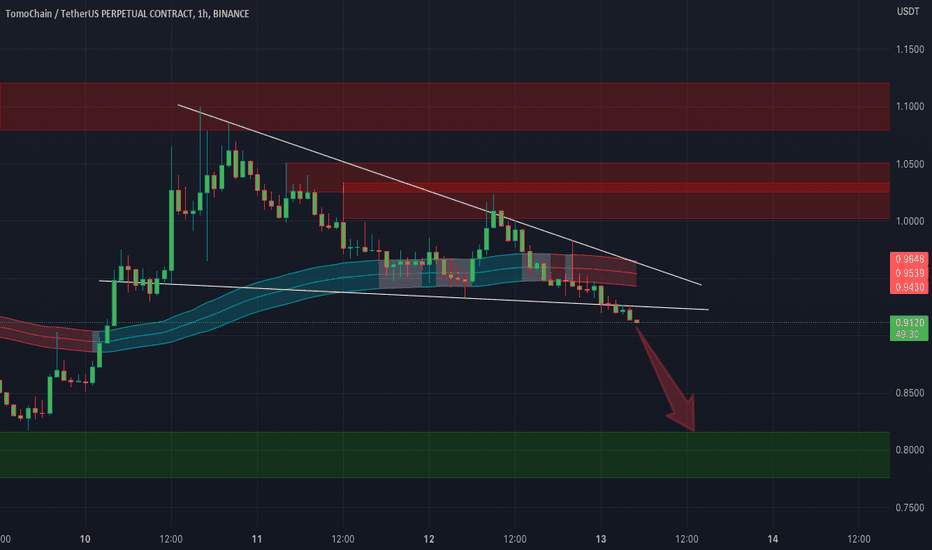Click the 1.0500 price axis label

[910, 164]
